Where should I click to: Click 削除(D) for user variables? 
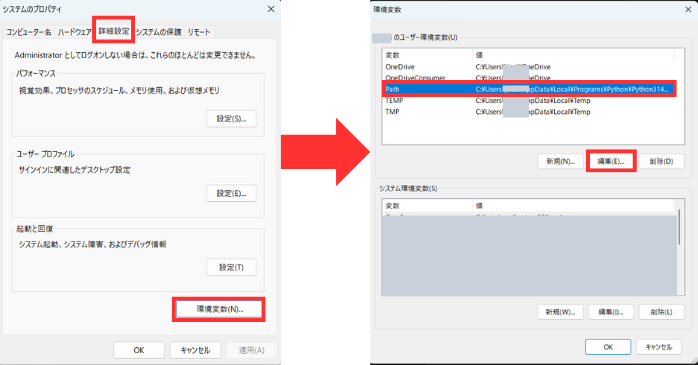pos(661,161)
